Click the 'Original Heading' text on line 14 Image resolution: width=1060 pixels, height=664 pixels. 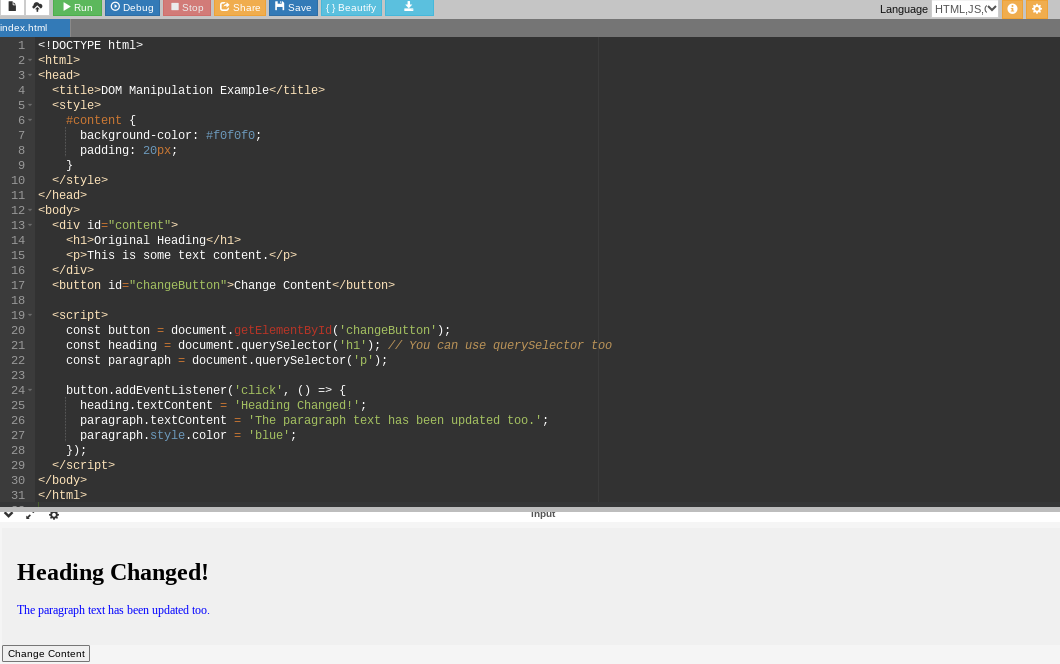[x=149, y=240]
